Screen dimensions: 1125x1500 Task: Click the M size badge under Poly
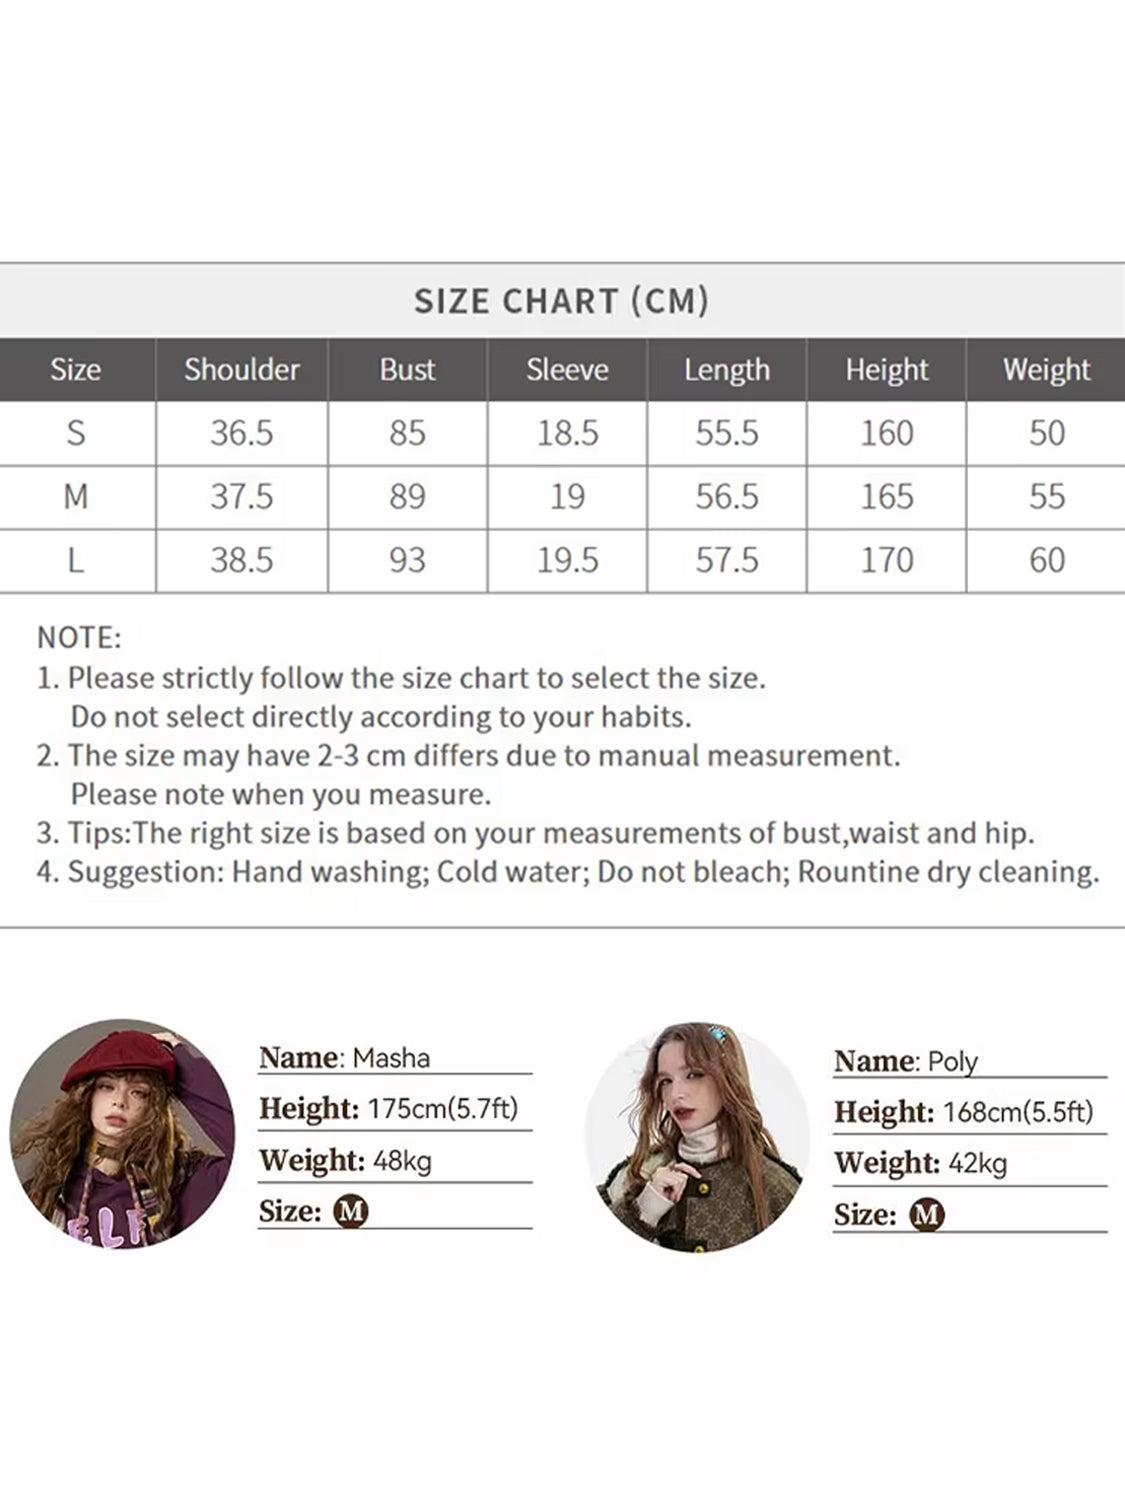[x=926, y=1215]
